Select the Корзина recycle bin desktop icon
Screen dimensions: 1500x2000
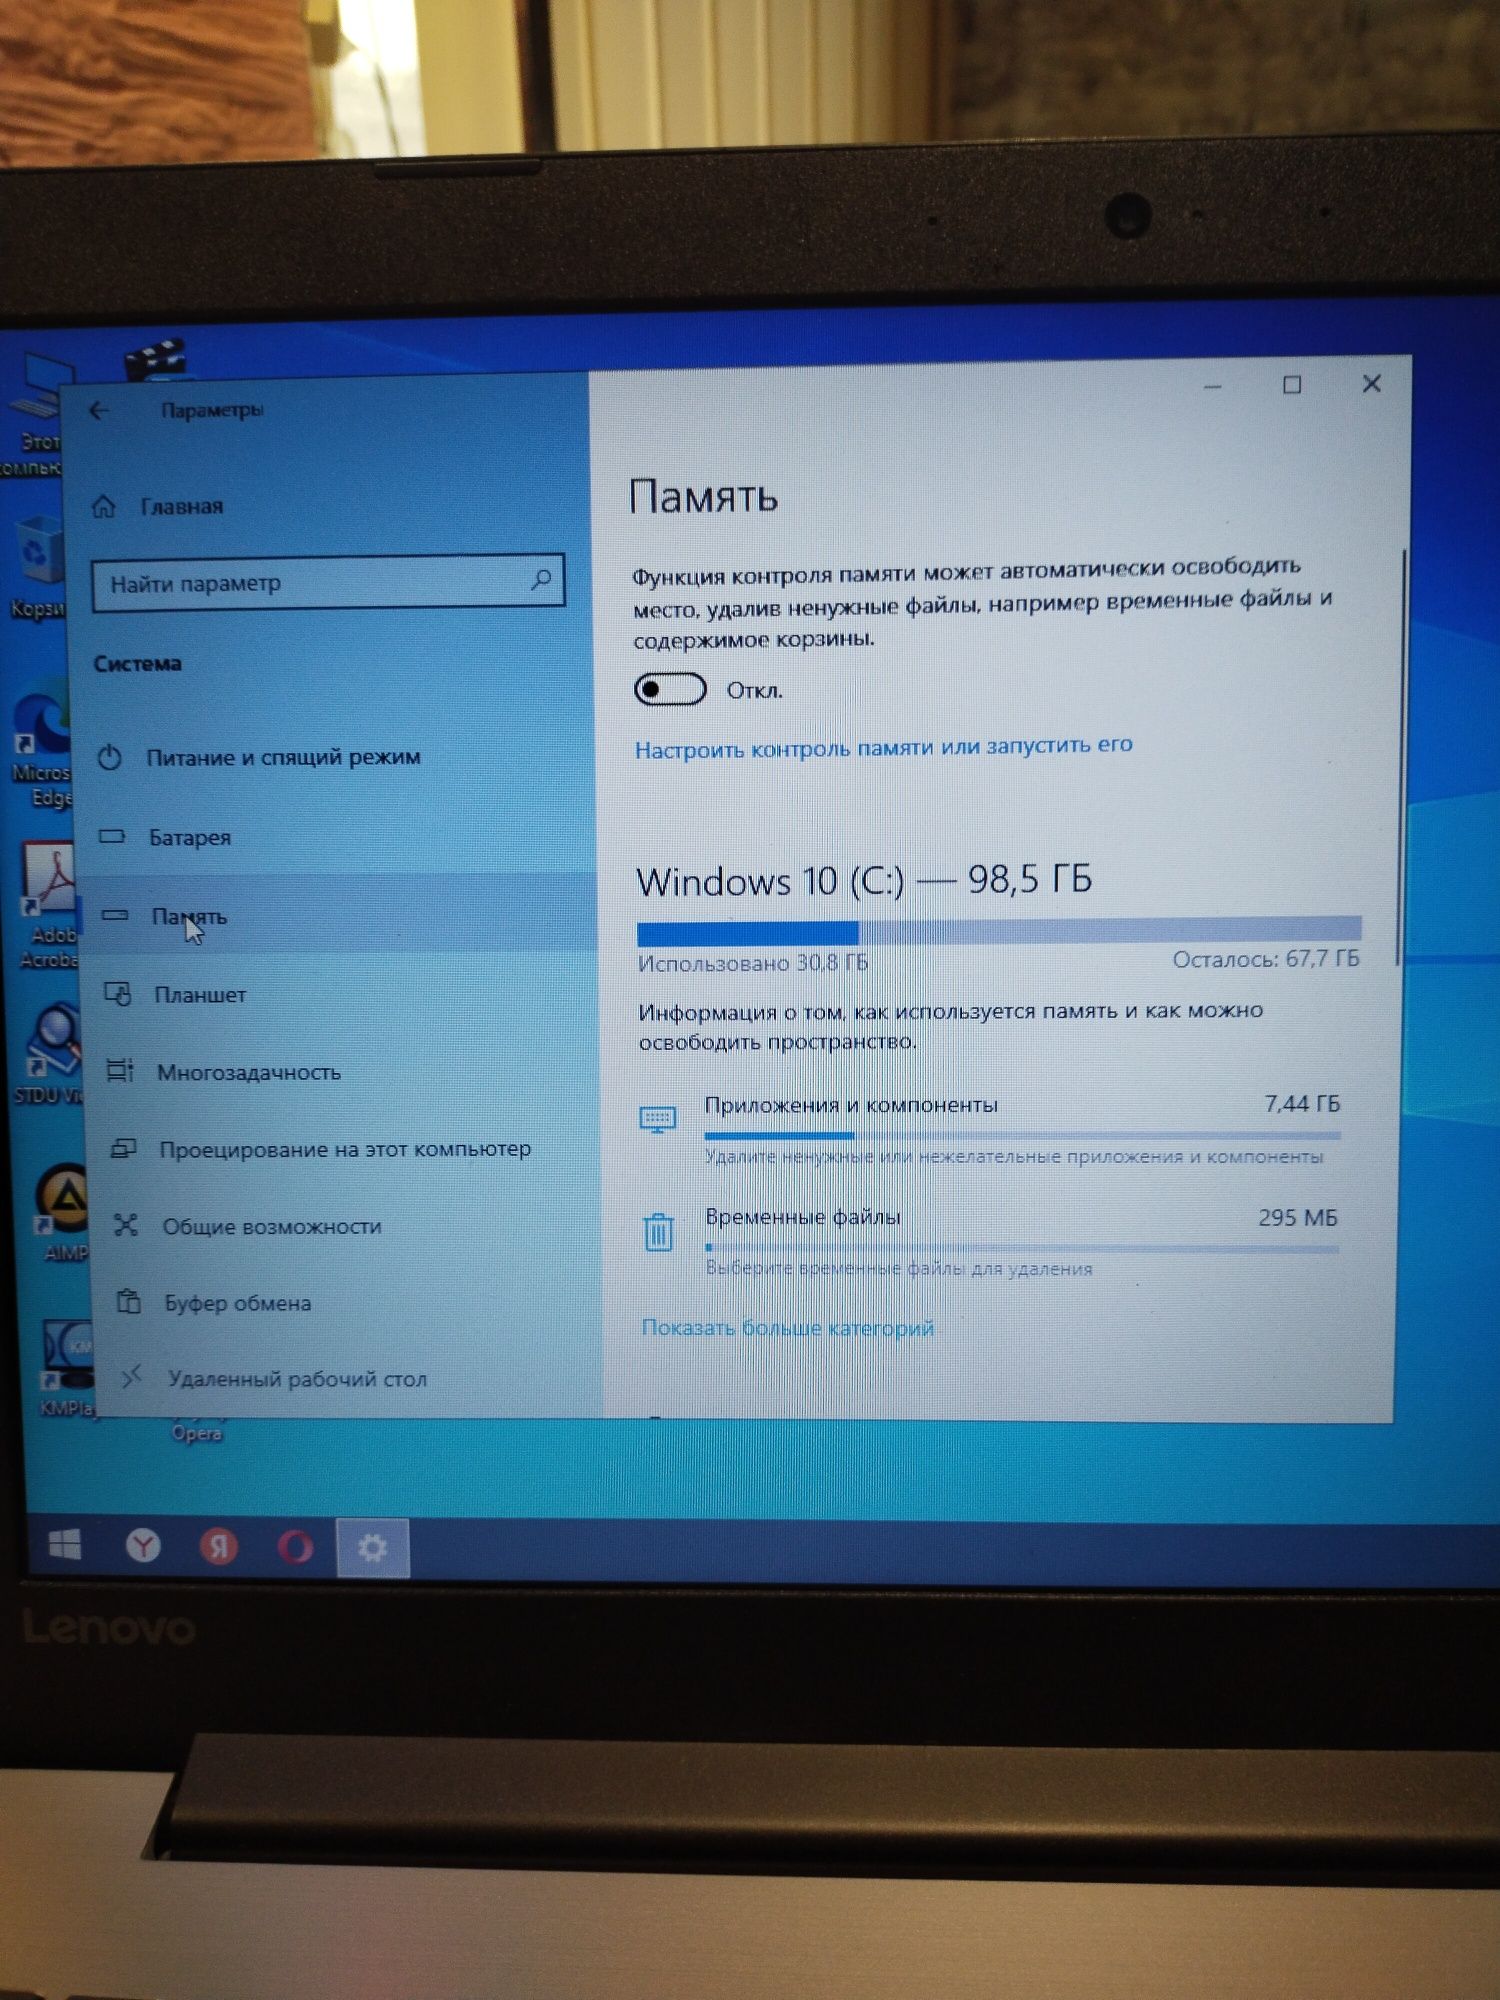[38, 566]
